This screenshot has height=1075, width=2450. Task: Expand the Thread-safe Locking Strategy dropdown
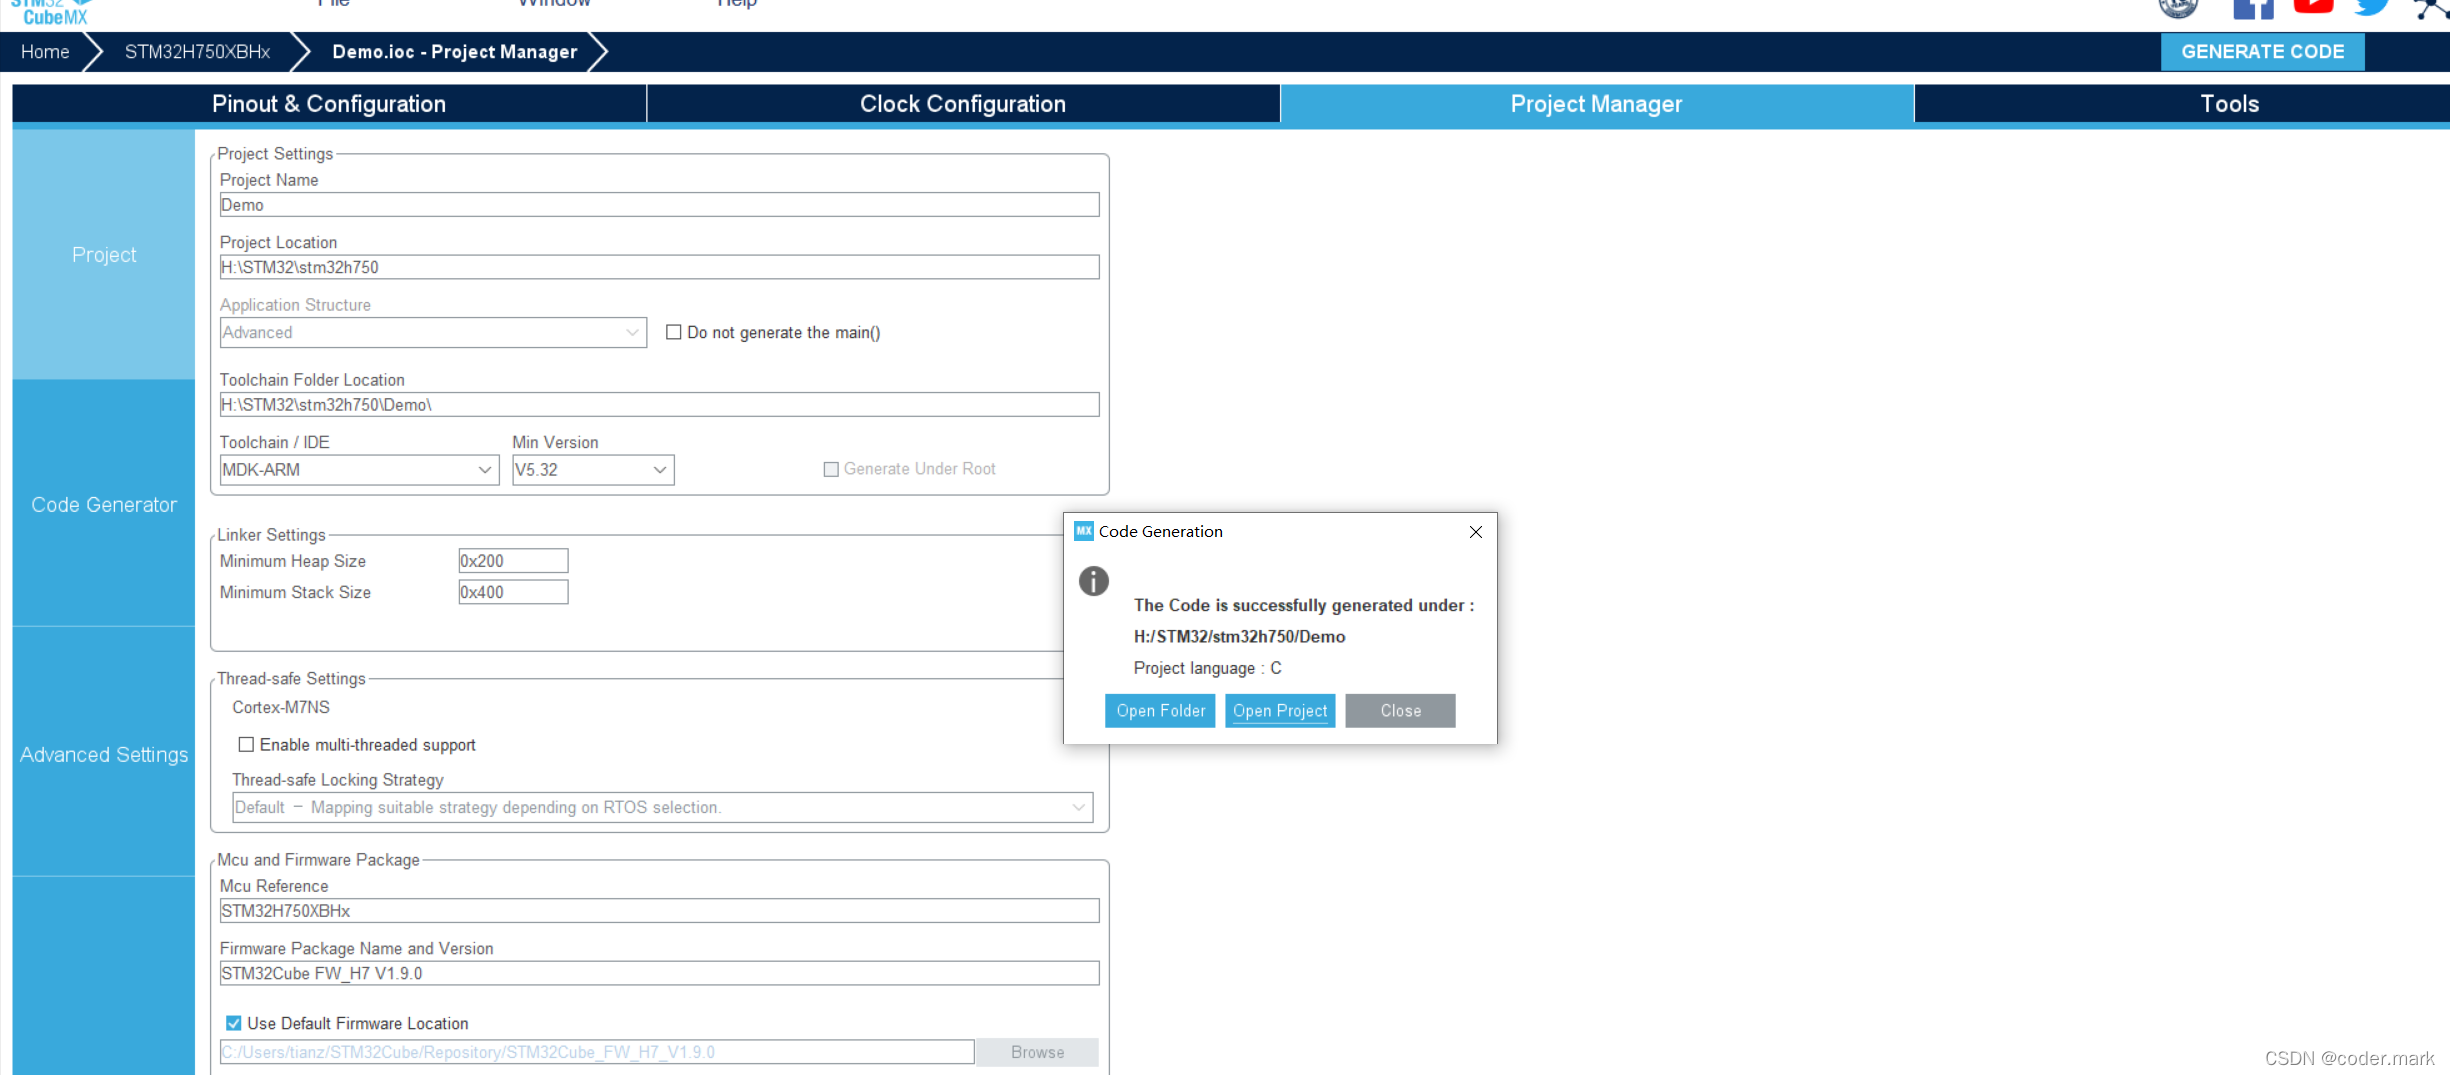(662, 807)
